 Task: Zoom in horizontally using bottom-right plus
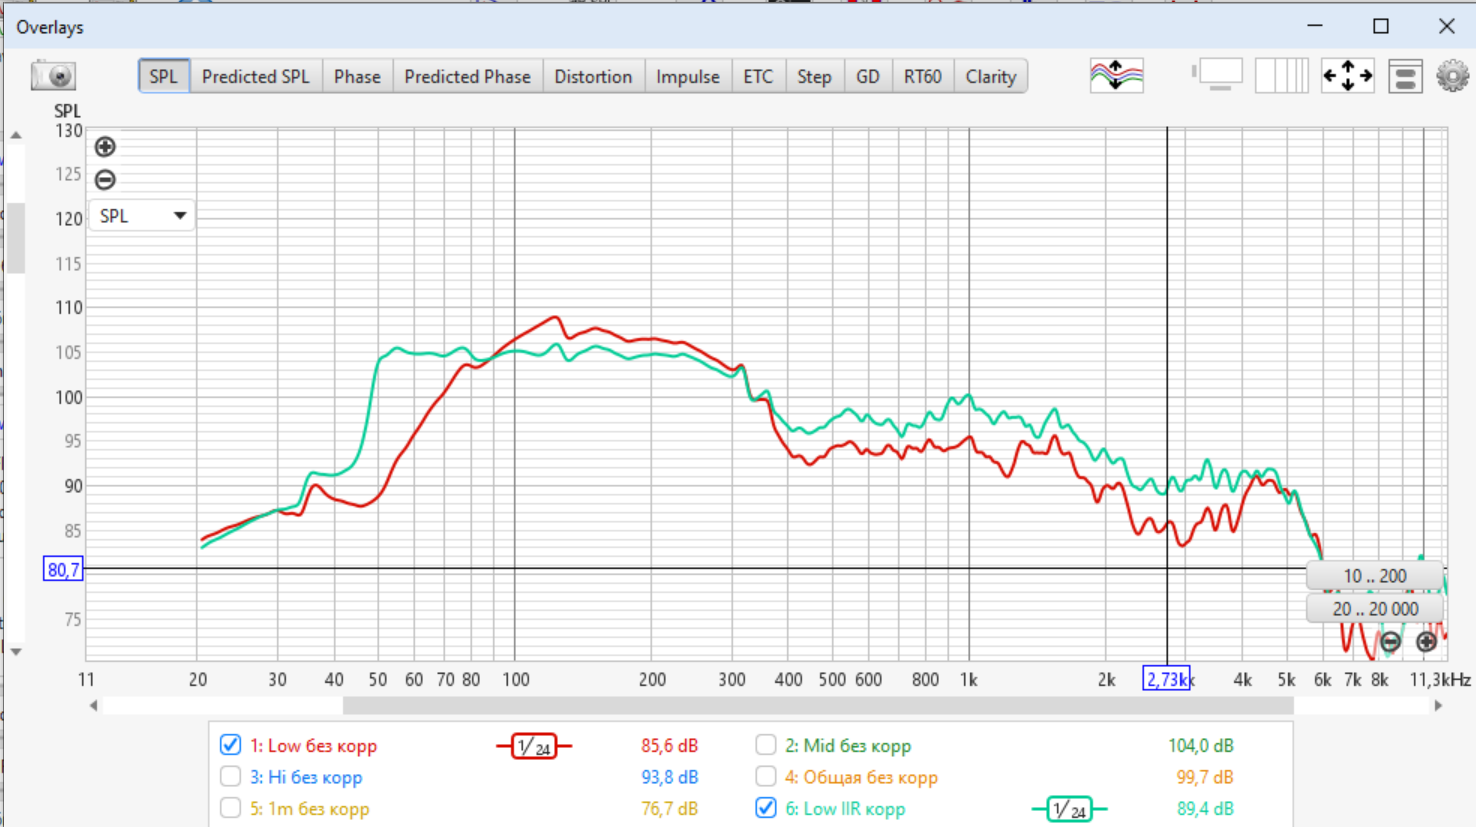pos(1426,642)
